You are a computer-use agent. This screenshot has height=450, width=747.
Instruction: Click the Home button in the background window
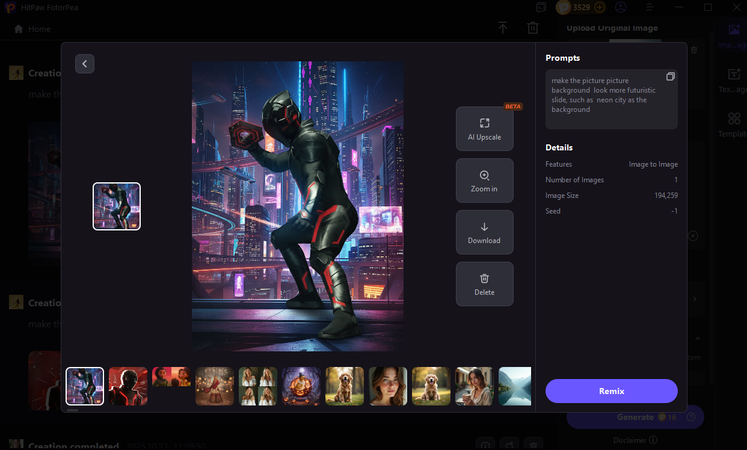point(32,29)
